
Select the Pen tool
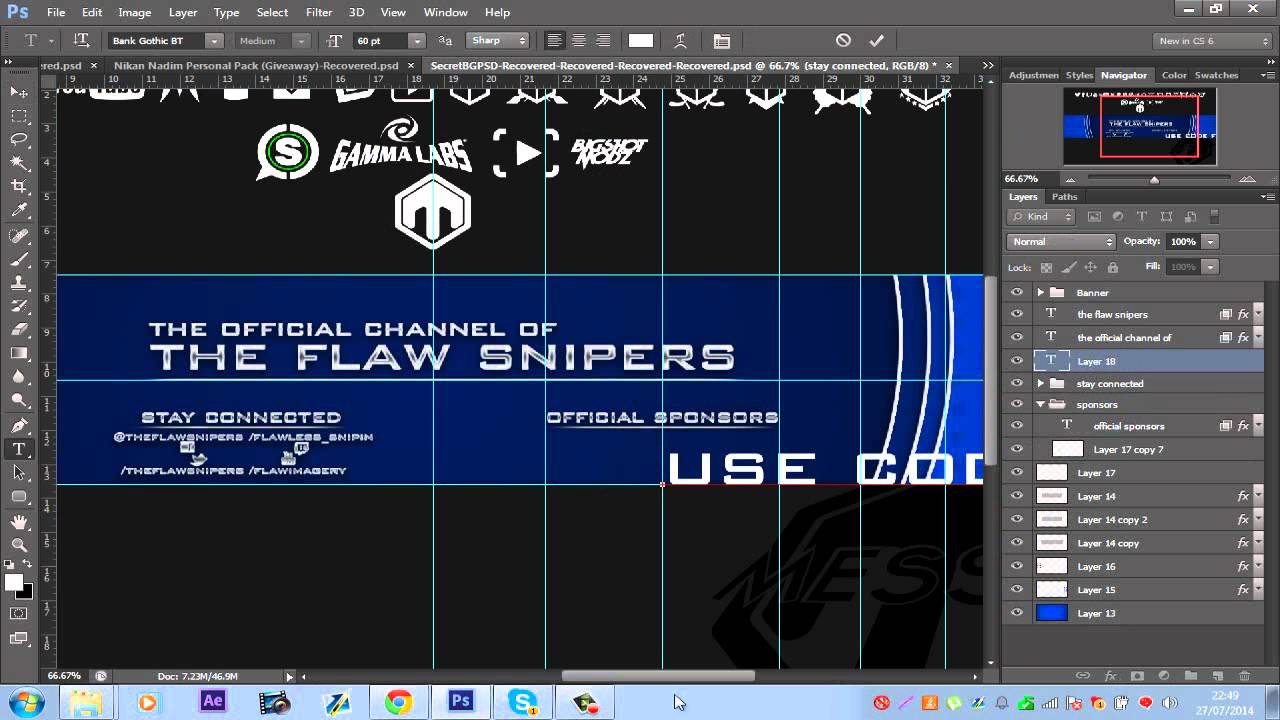(19, 426)
